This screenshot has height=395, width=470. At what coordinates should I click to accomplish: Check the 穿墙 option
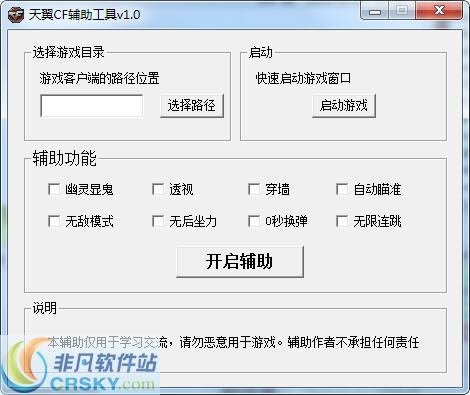point(254,189)
